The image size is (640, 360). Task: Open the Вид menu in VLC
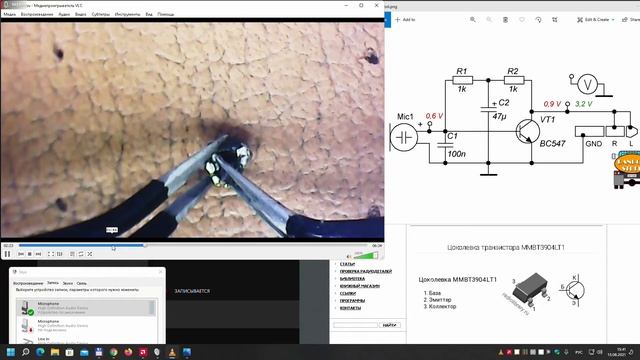pos(149,14)
